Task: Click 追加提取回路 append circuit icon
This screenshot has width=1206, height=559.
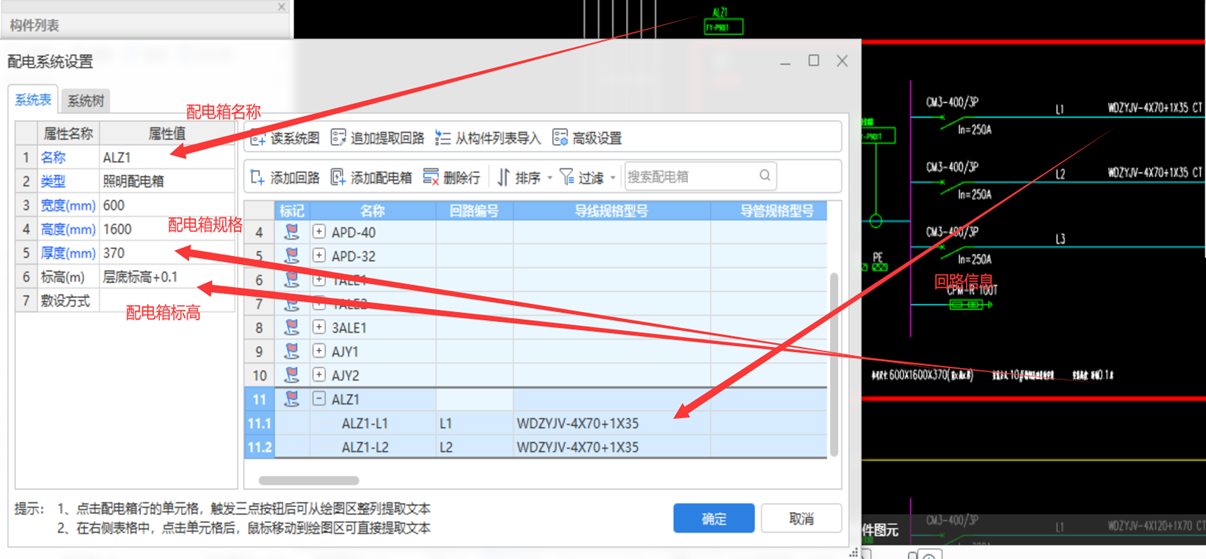Action: tap(339, 138)
